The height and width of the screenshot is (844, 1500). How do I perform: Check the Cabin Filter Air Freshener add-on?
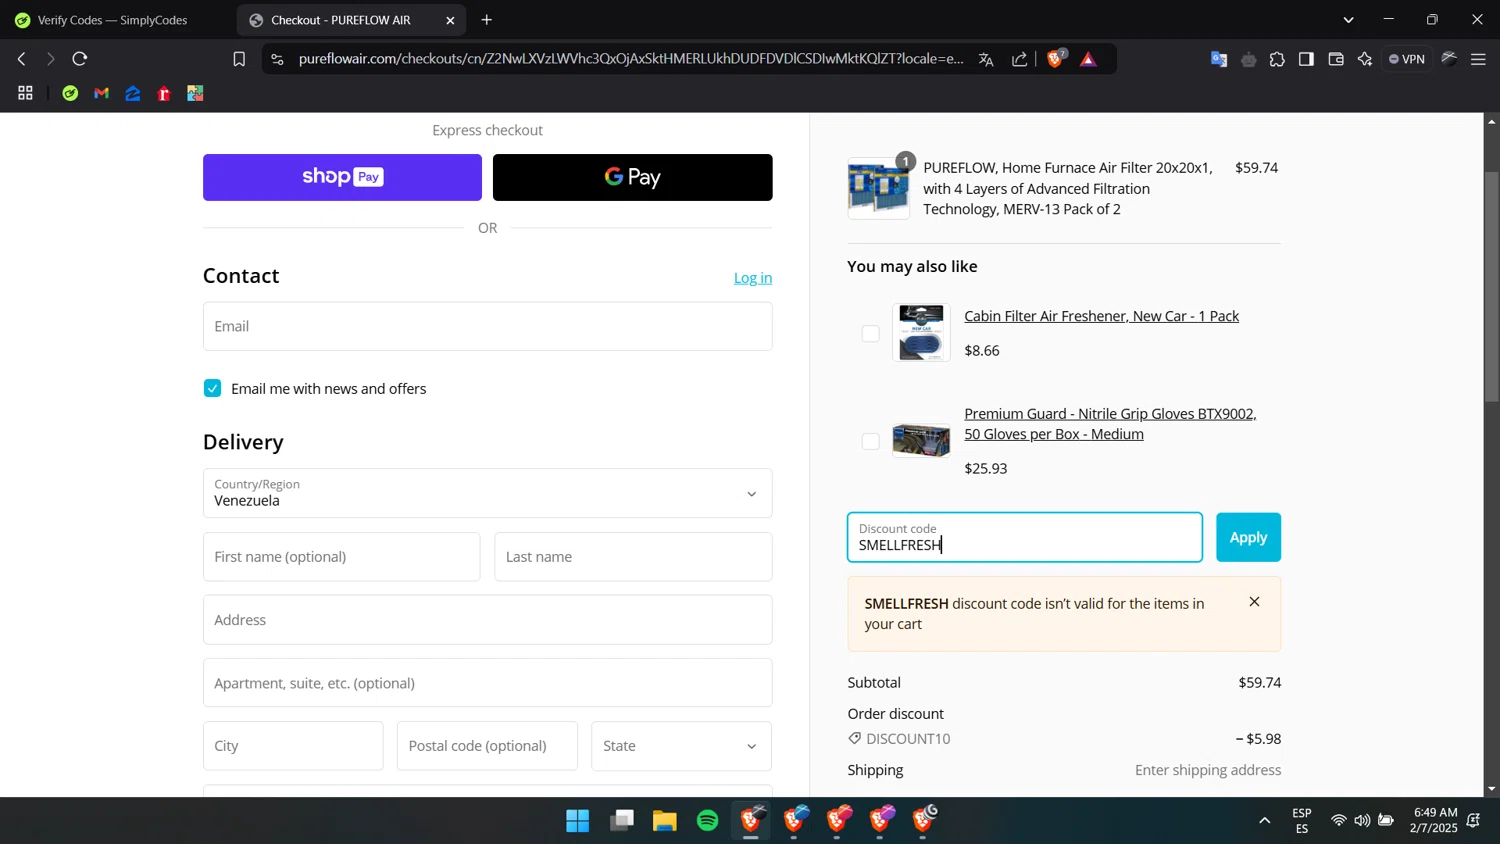(x=871, y=334)
